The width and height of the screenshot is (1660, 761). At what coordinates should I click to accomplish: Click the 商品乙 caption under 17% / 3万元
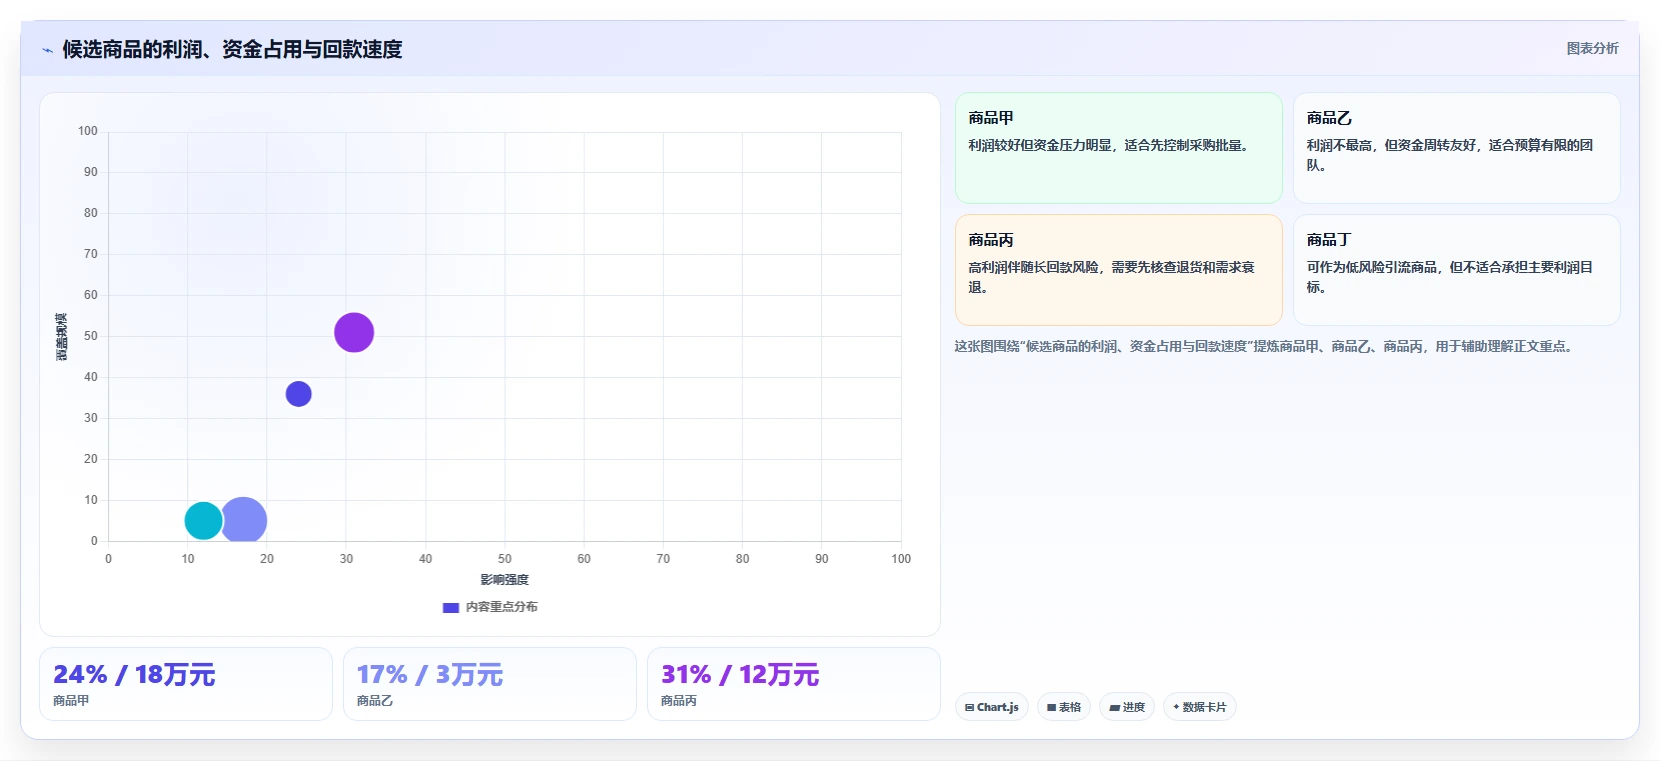(x=375, y=701)
